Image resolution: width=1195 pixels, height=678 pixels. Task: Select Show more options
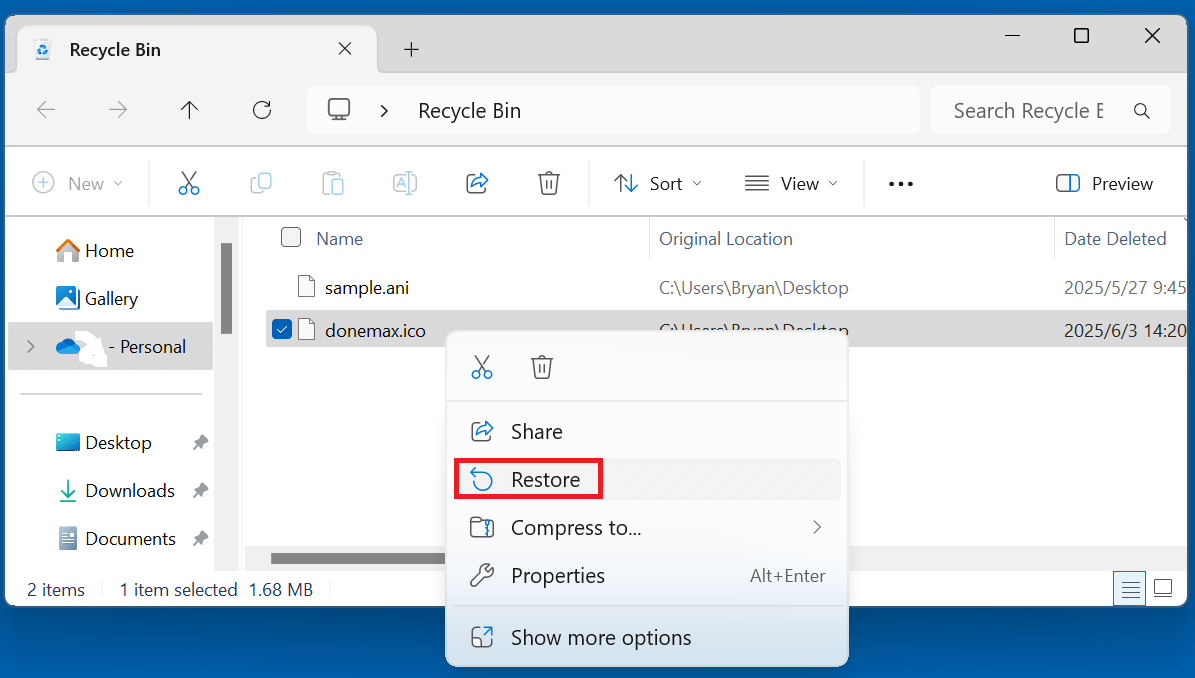(600, 638)
